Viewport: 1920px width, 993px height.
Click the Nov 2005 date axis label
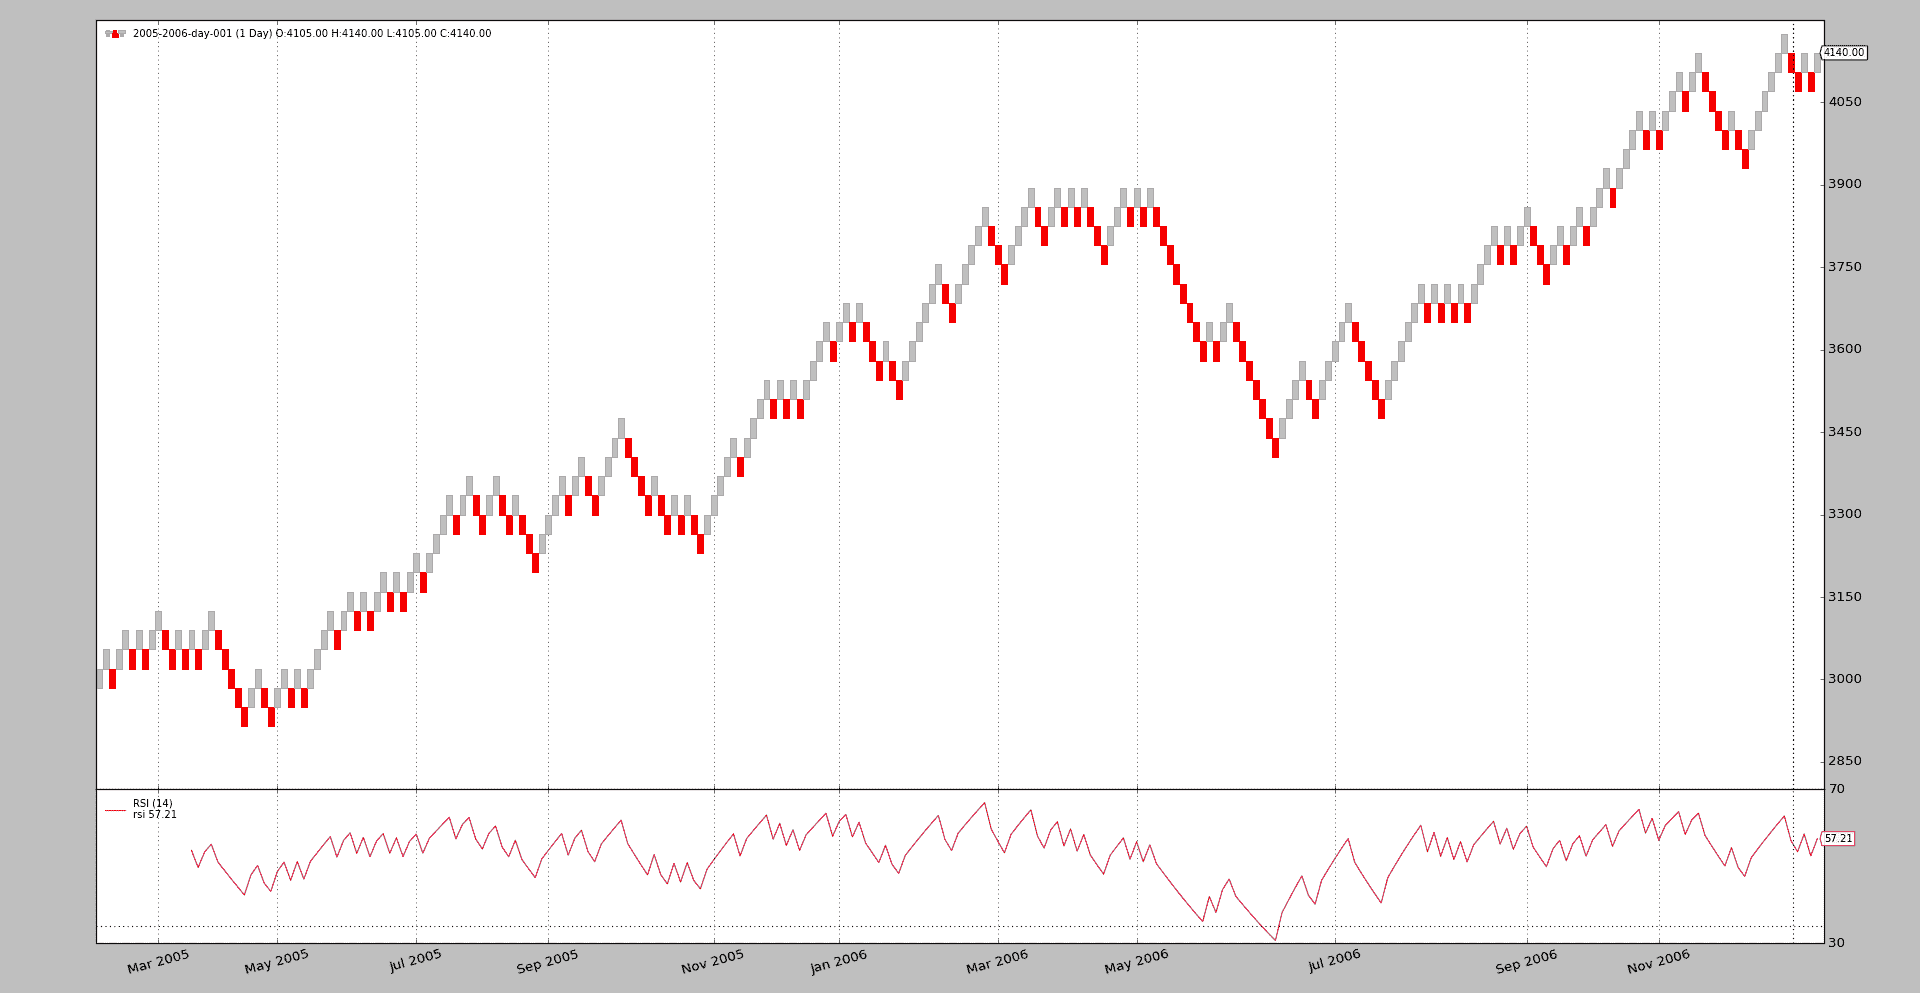712,962
